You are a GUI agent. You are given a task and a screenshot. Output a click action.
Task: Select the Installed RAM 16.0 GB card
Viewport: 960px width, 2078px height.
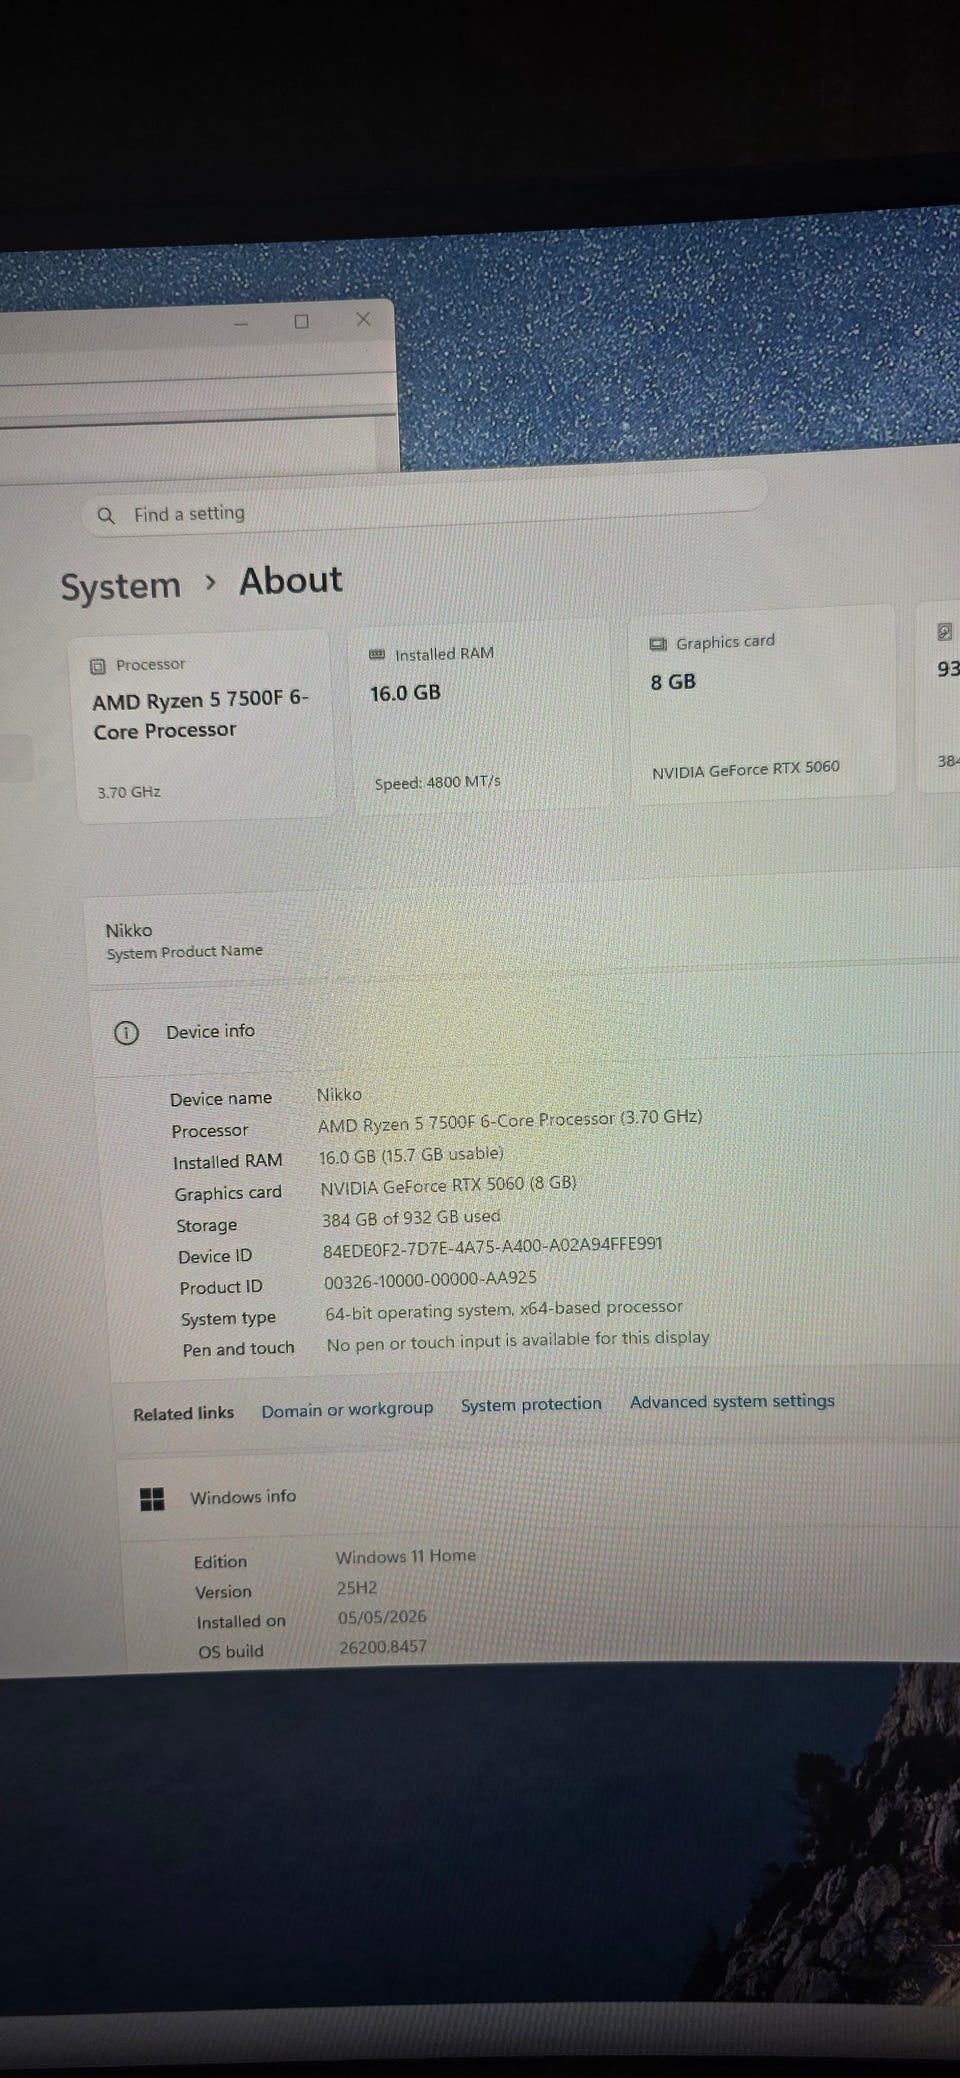coord(482,714)
